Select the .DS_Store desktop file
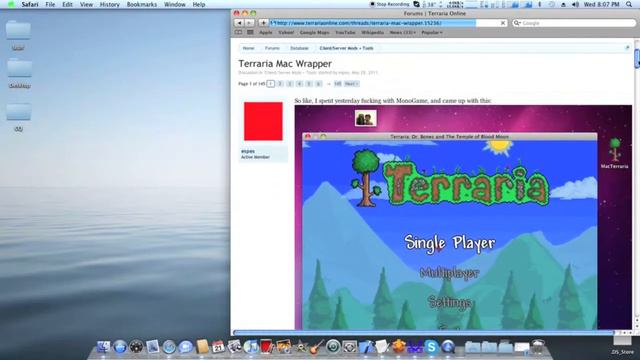The image size is (640, 360). click(x=622, y=345)
